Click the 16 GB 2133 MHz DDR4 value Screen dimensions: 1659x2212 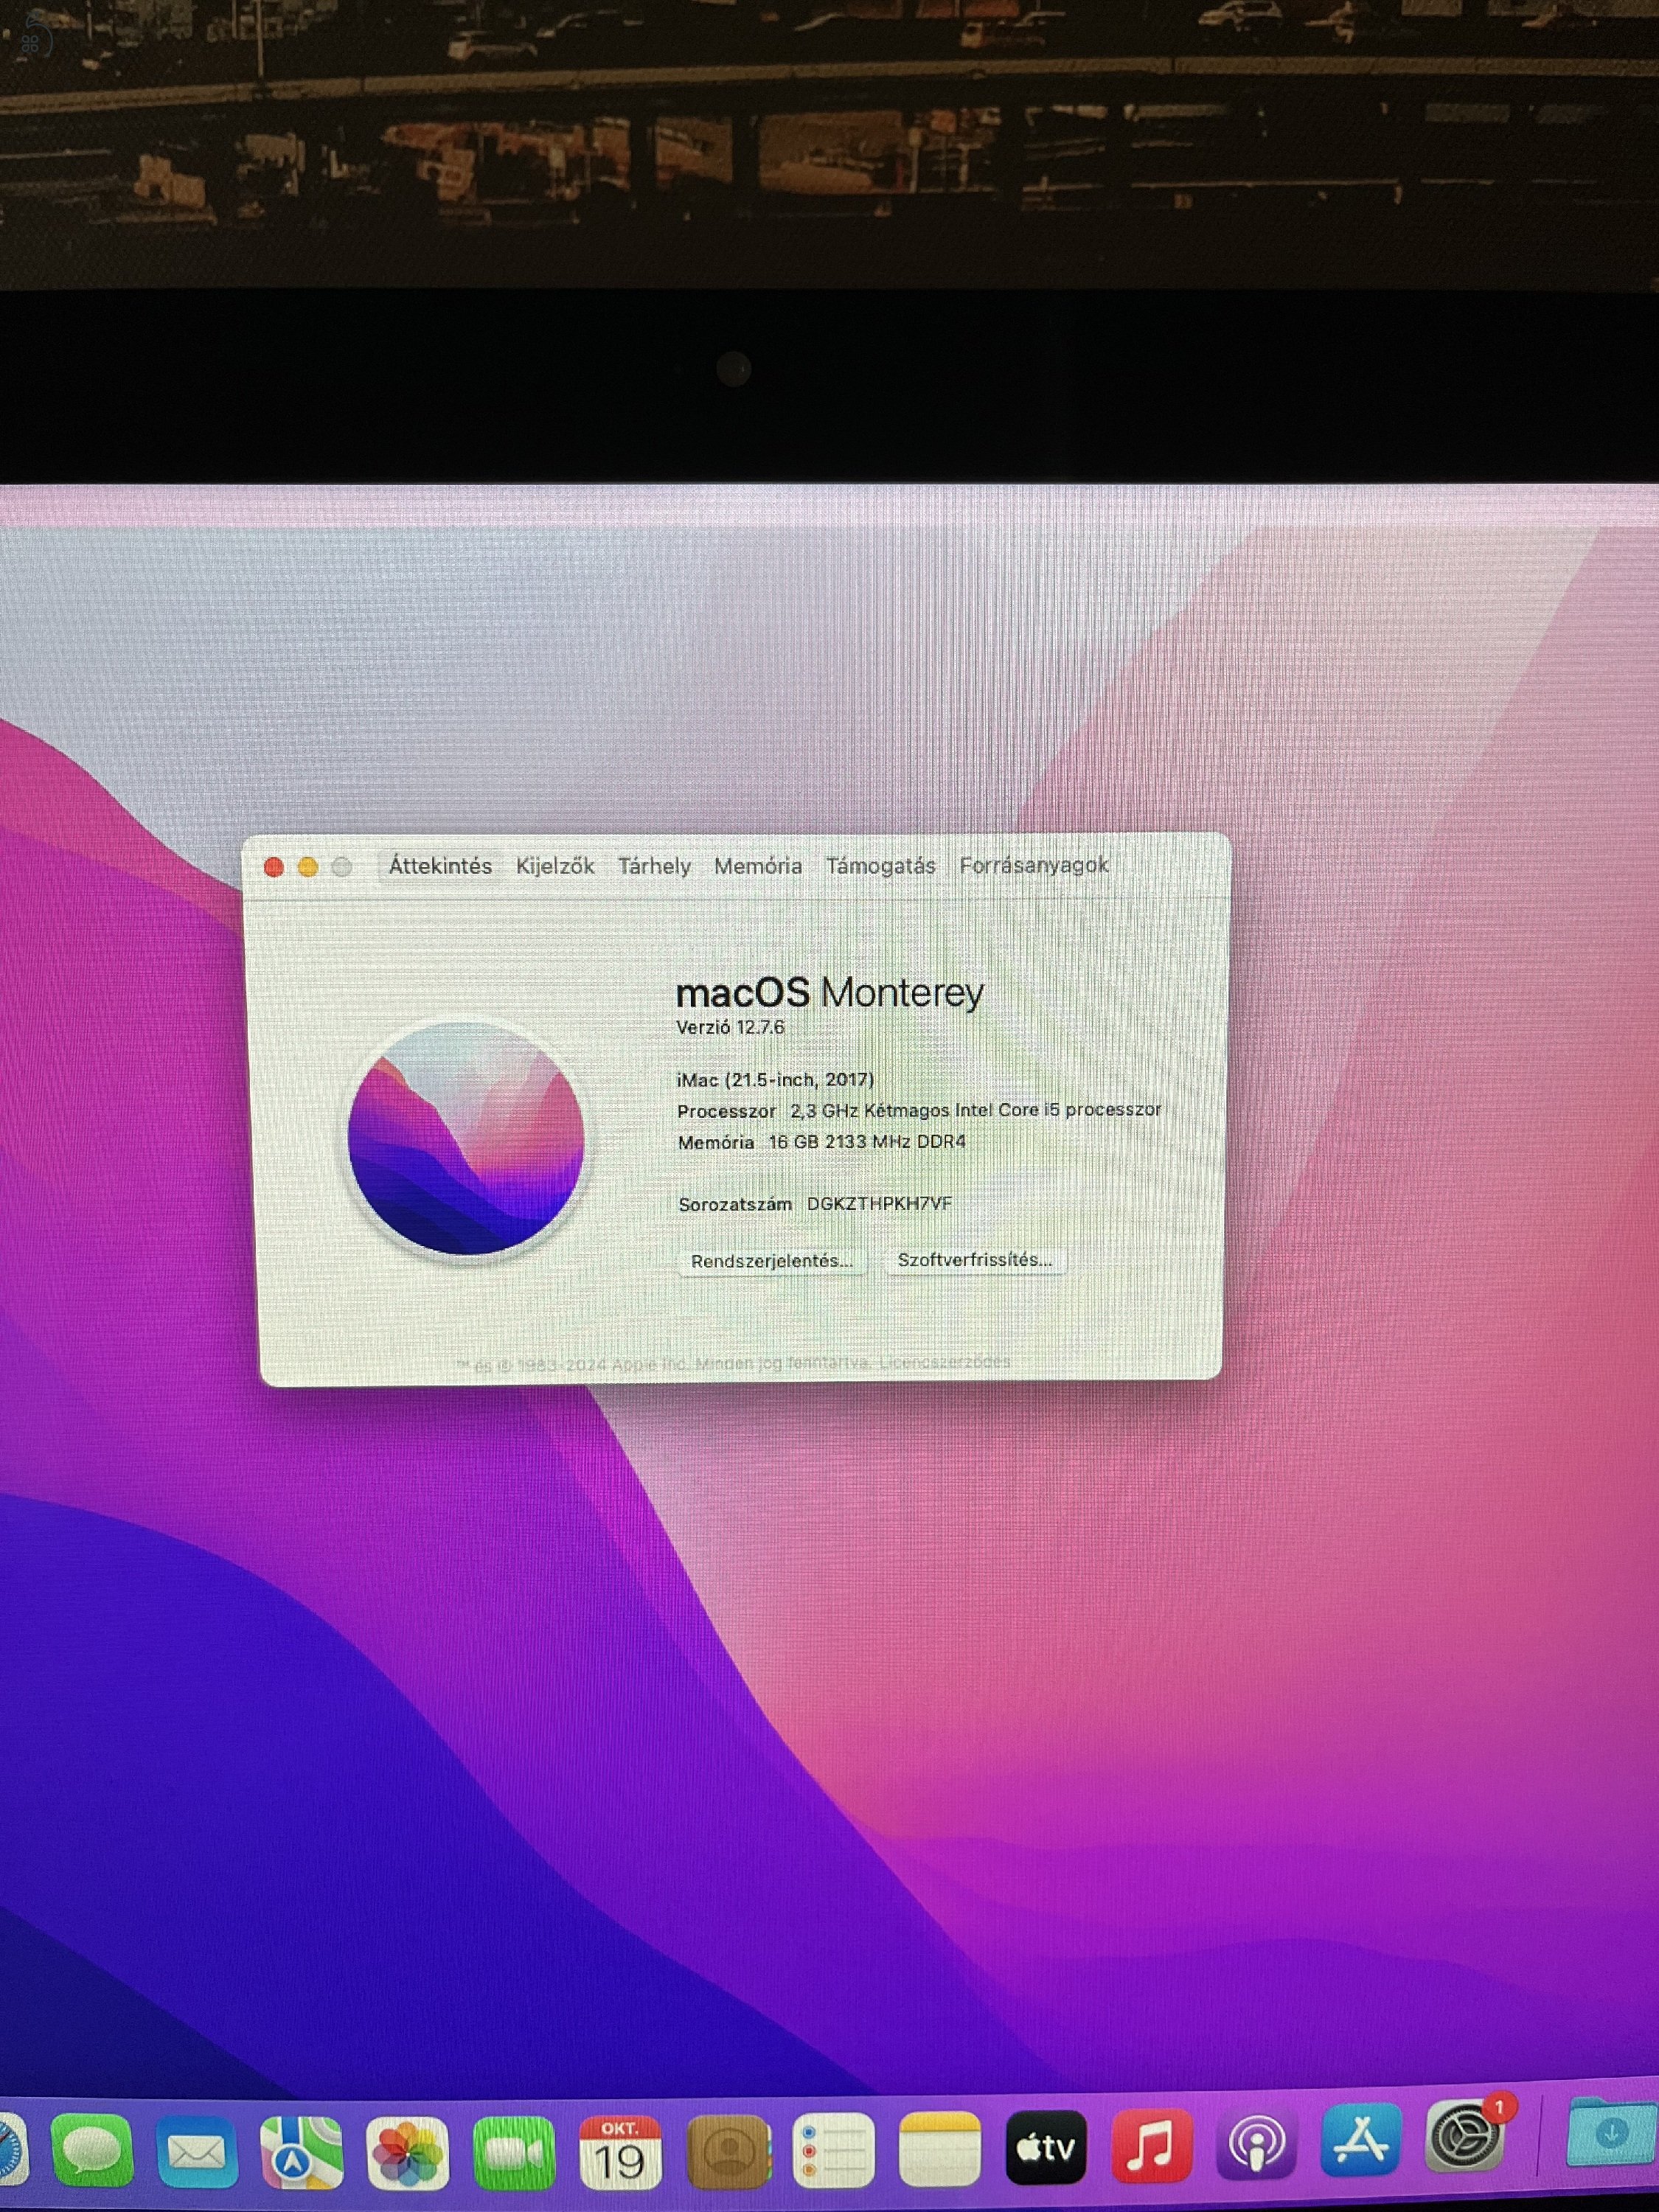point(867,1141)
